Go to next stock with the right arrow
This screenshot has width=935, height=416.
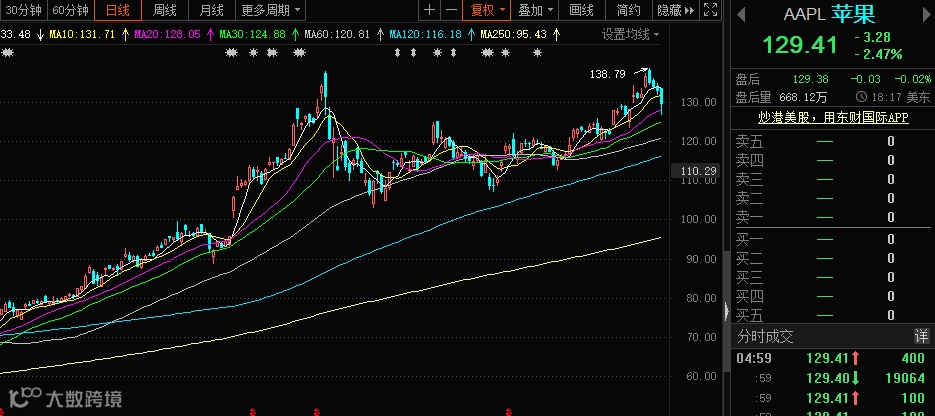(928, 15)
